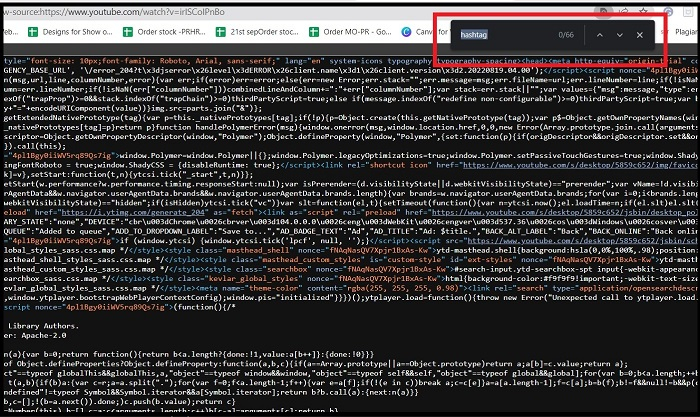The image size is (700, 417).
Task: Click 'script nonce=' line with (function(){/*
Action: pos(120,307)
